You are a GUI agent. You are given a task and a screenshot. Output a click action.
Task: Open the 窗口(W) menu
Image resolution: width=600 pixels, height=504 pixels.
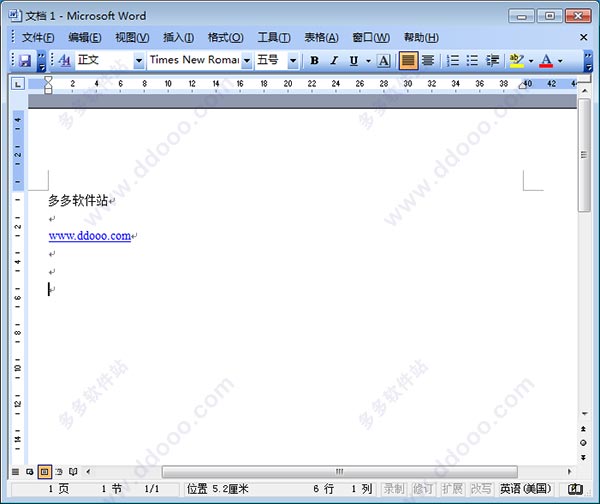click(x=371, y=38)
